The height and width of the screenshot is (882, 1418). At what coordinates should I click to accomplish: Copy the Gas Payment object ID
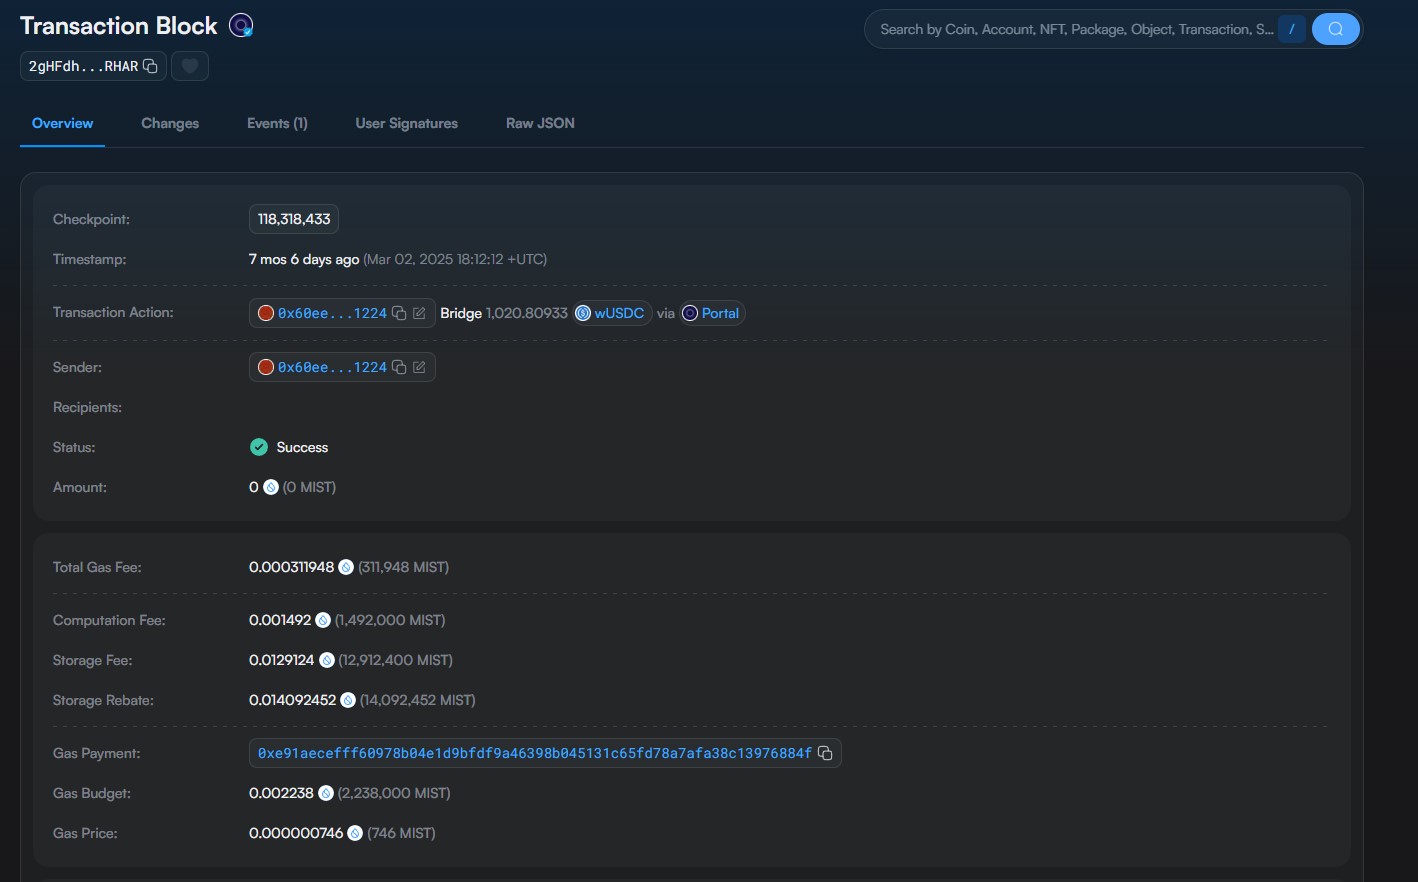825,753
